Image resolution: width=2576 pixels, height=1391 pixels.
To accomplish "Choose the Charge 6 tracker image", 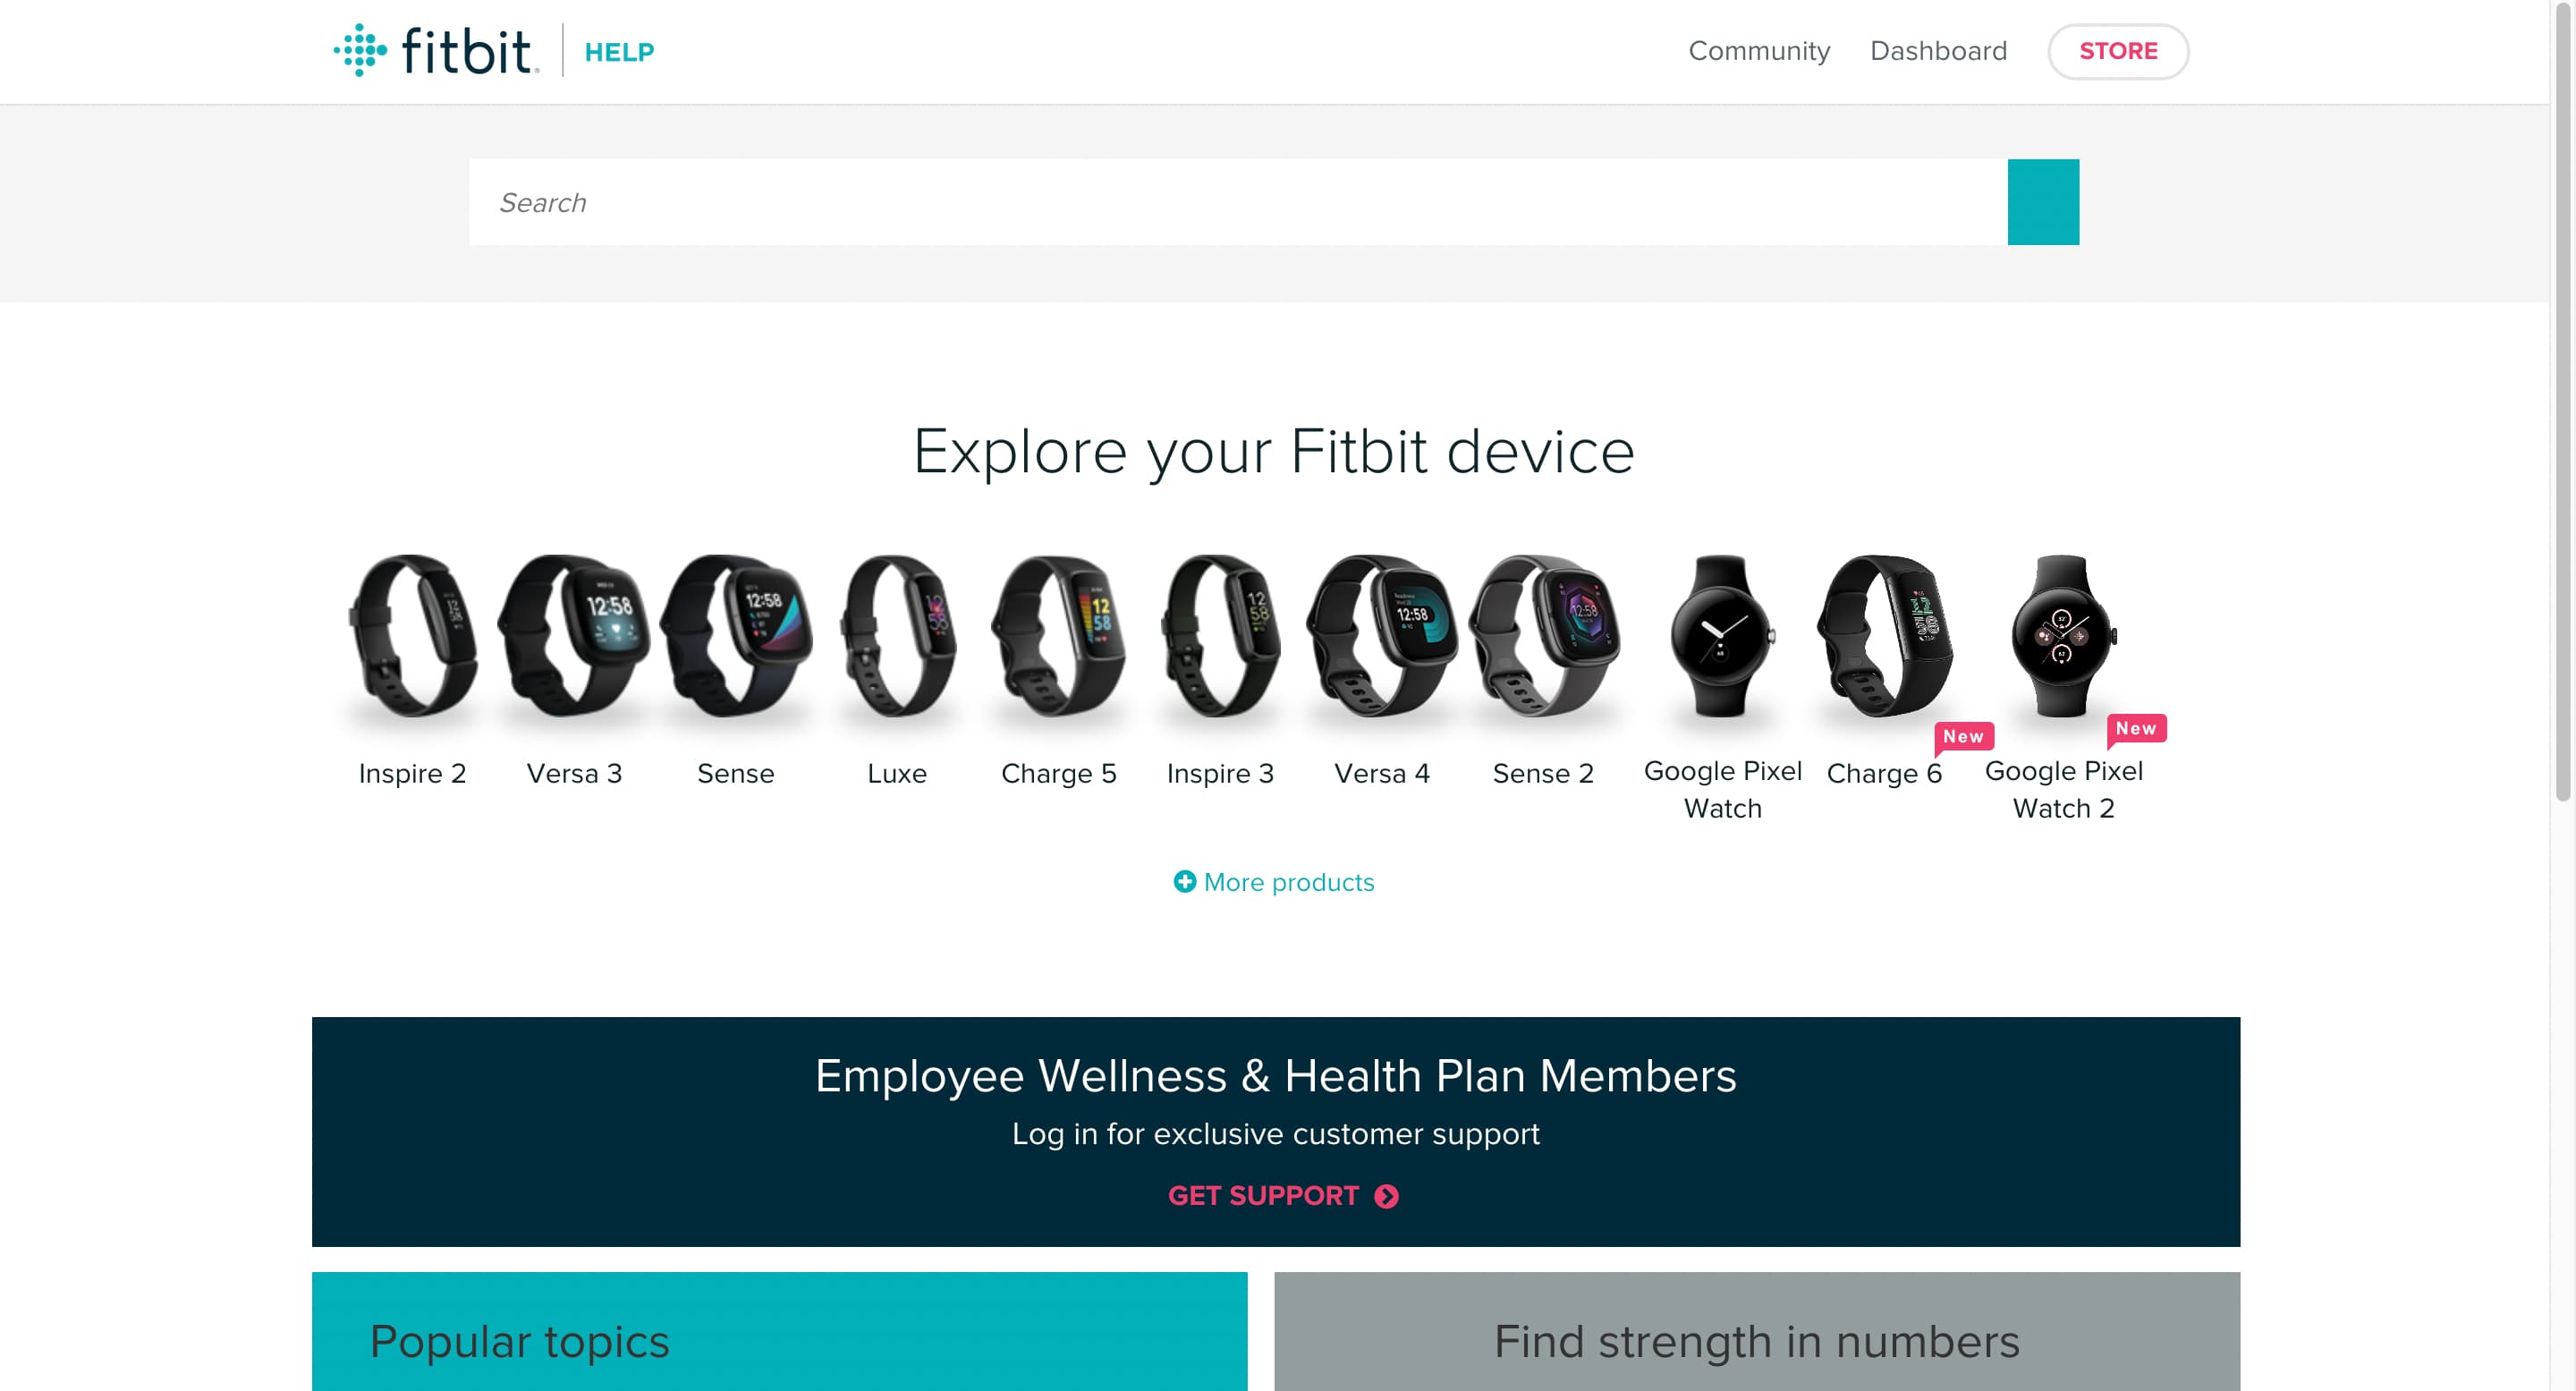I will pyautogui.click(x=1884, y=635).
